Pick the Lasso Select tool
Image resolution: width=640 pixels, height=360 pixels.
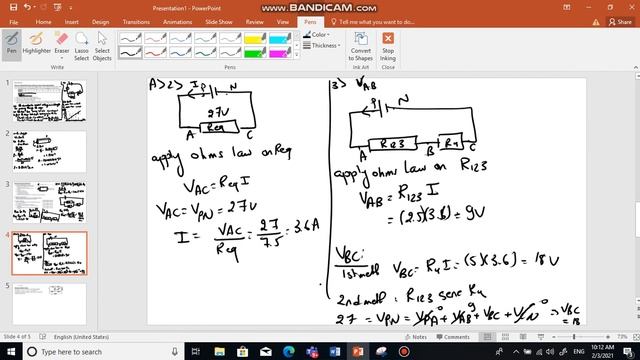[82, 46]
